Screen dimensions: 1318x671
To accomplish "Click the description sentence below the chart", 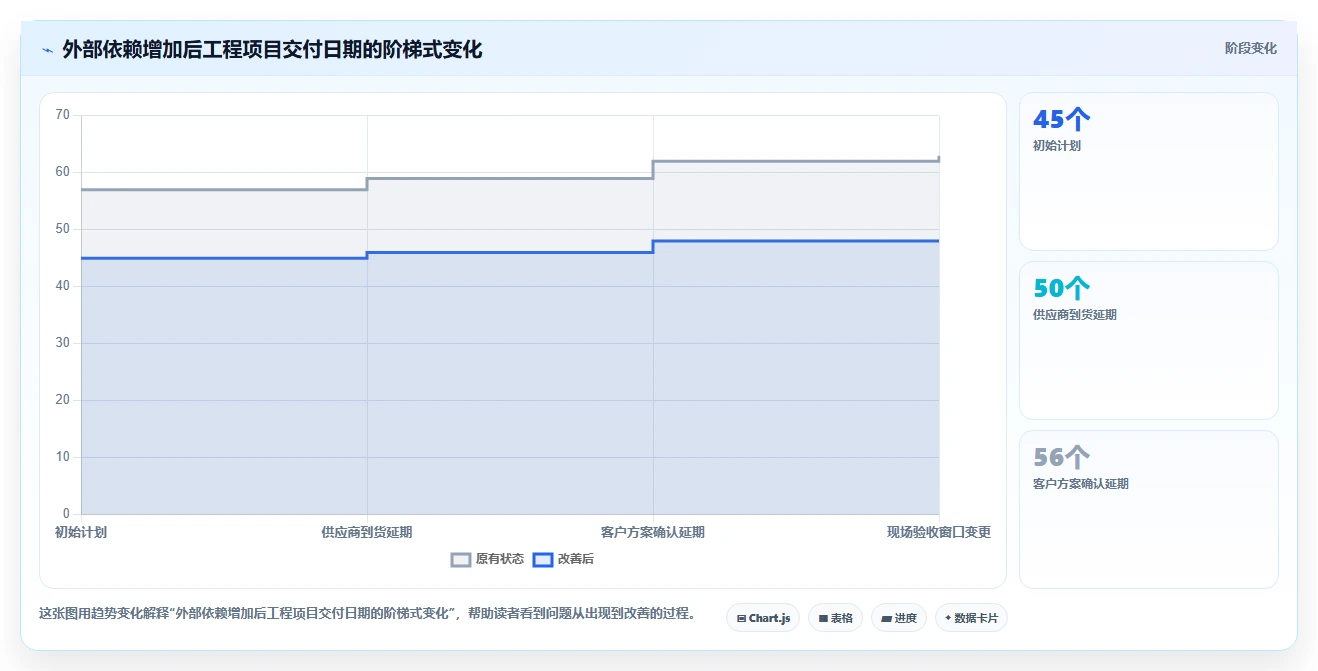I will pyautogui.click(x=367, y=613).
